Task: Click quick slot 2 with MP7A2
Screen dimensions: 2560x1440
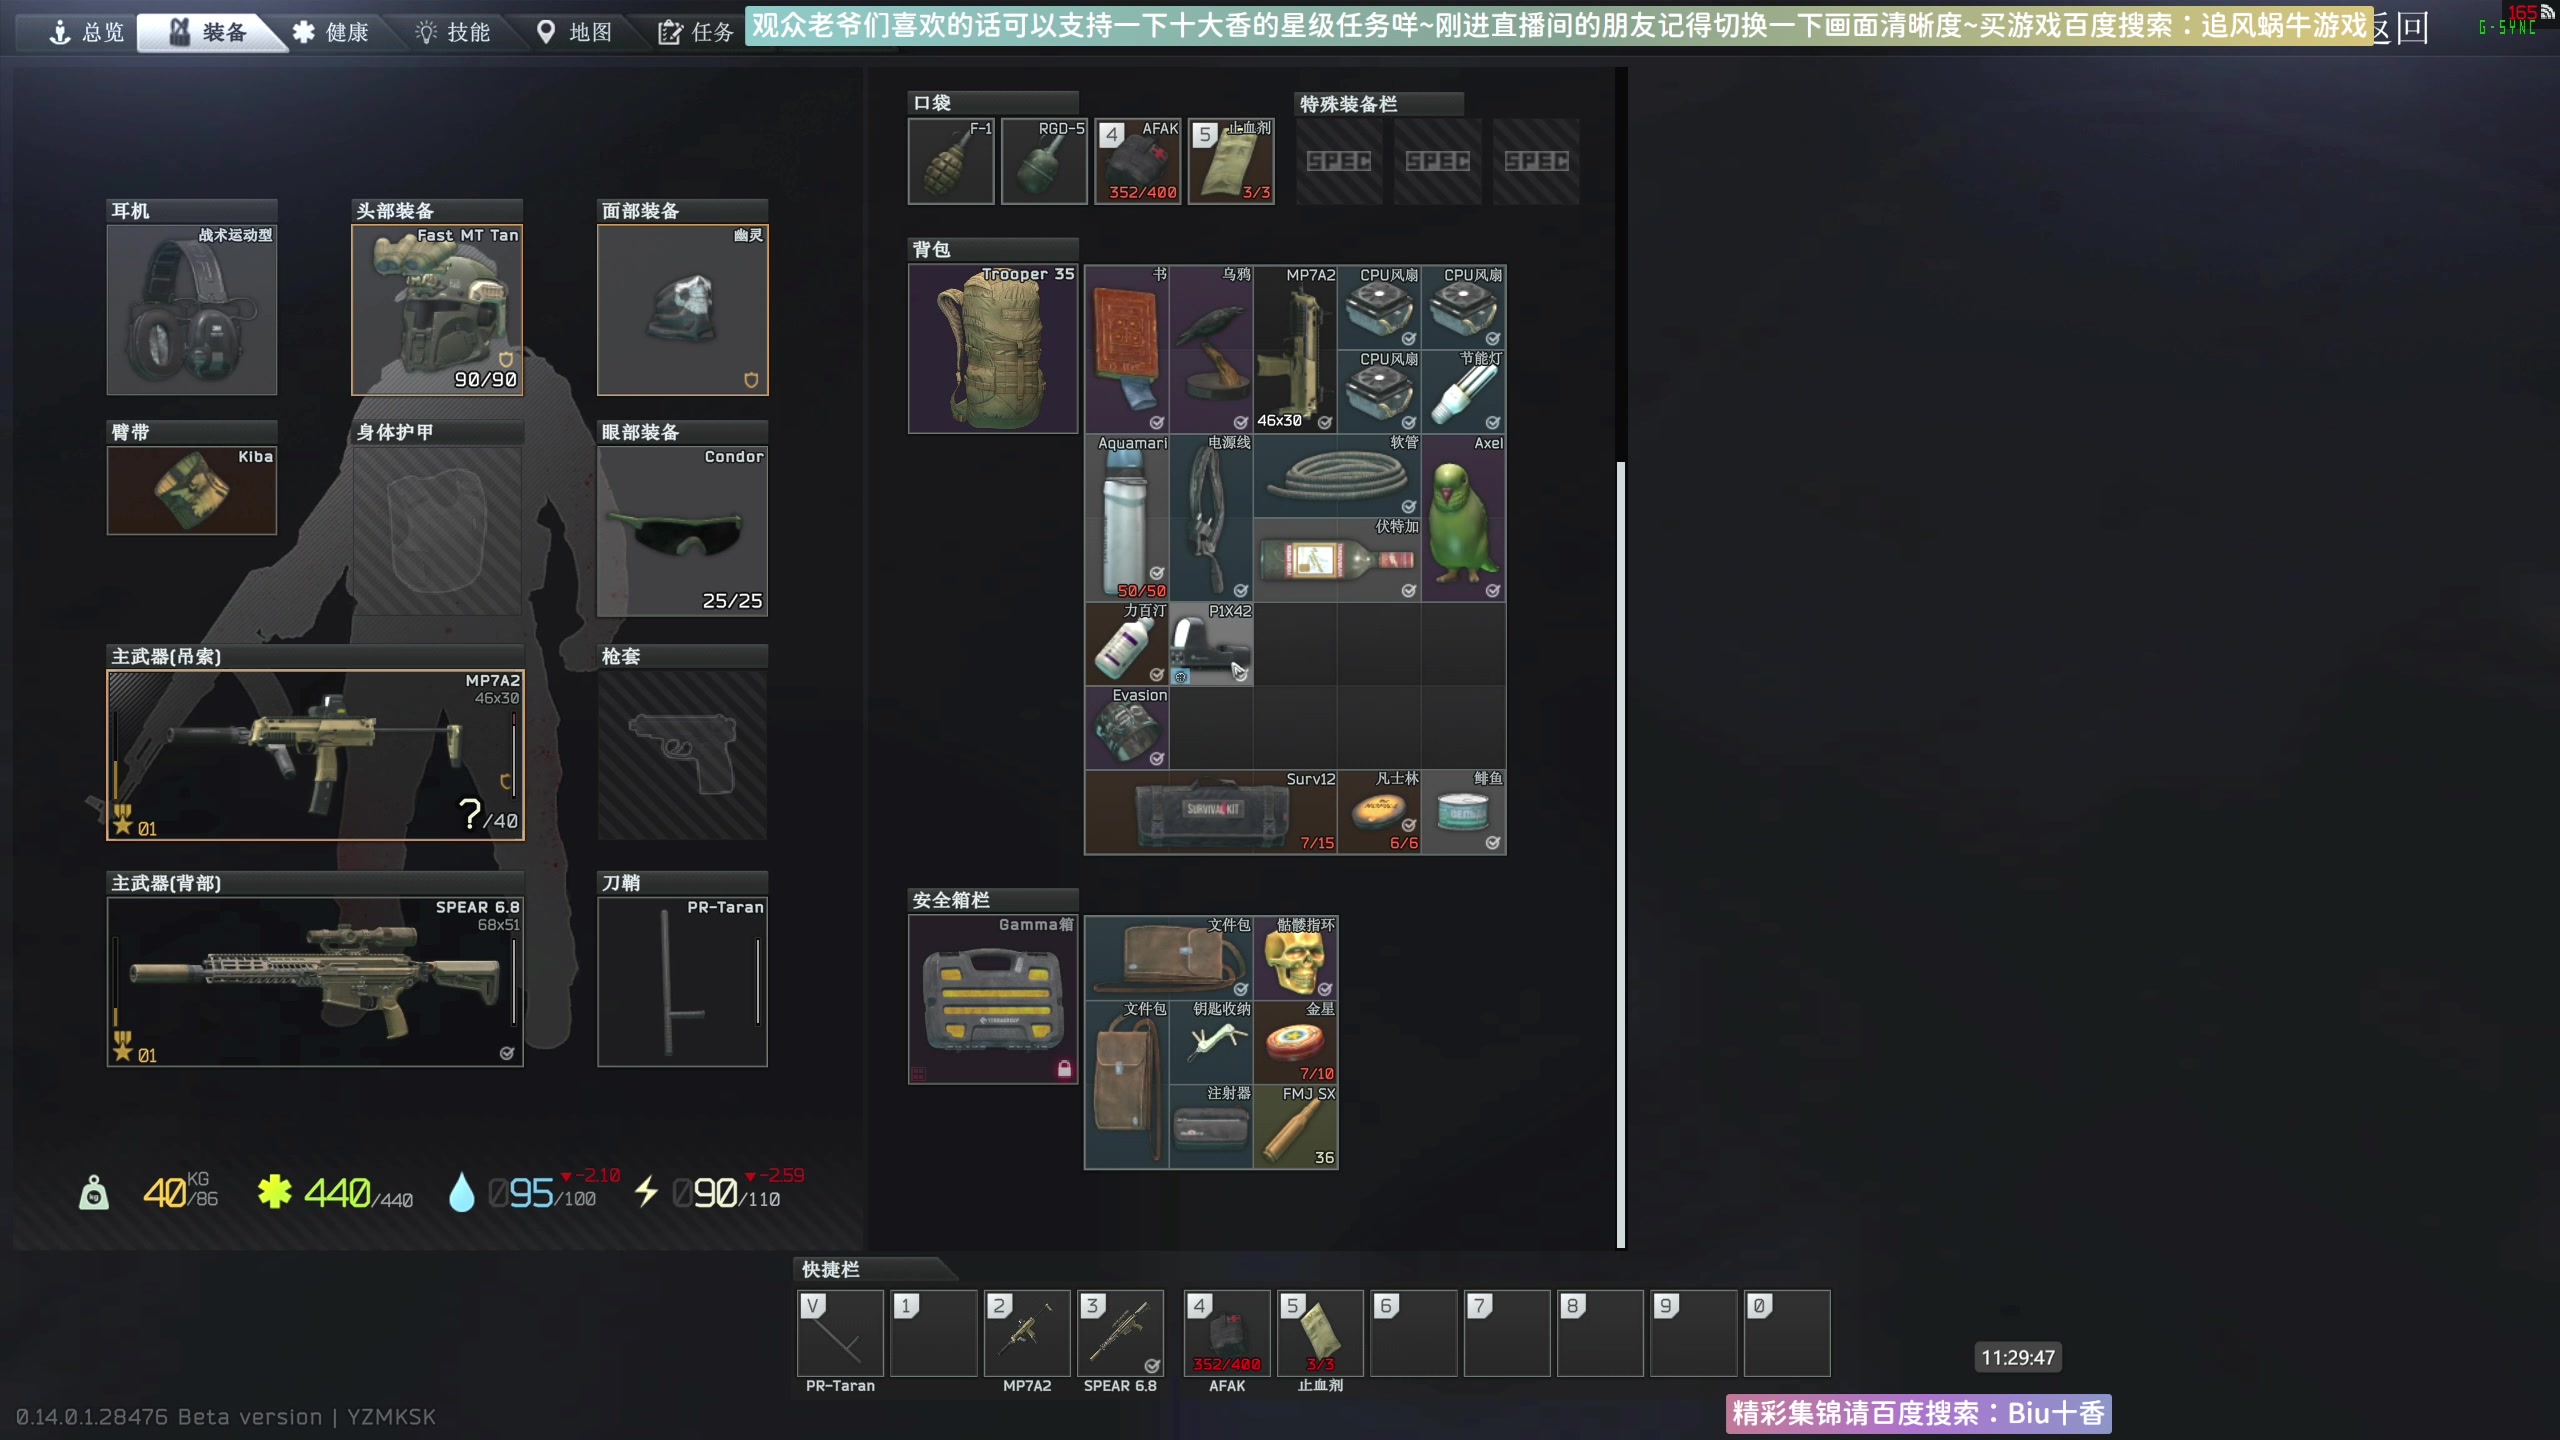Action: (1027, 1333)
